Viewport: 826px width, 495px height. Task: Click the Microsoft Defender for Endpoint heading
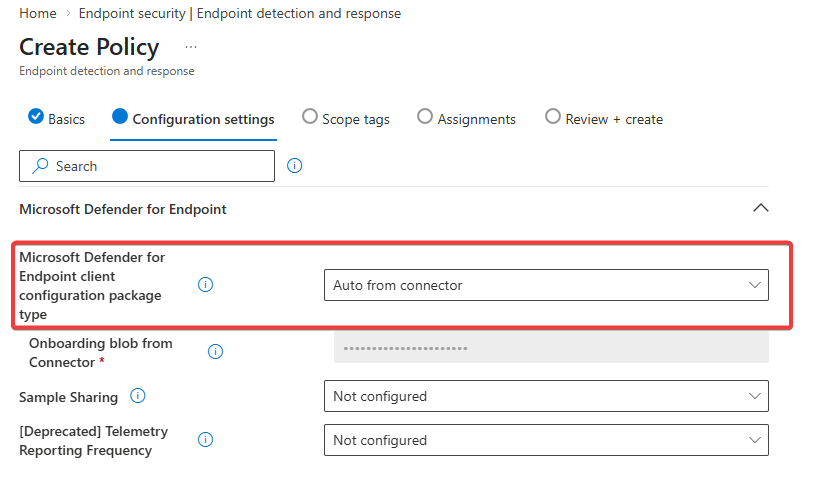tap(123, 210)
